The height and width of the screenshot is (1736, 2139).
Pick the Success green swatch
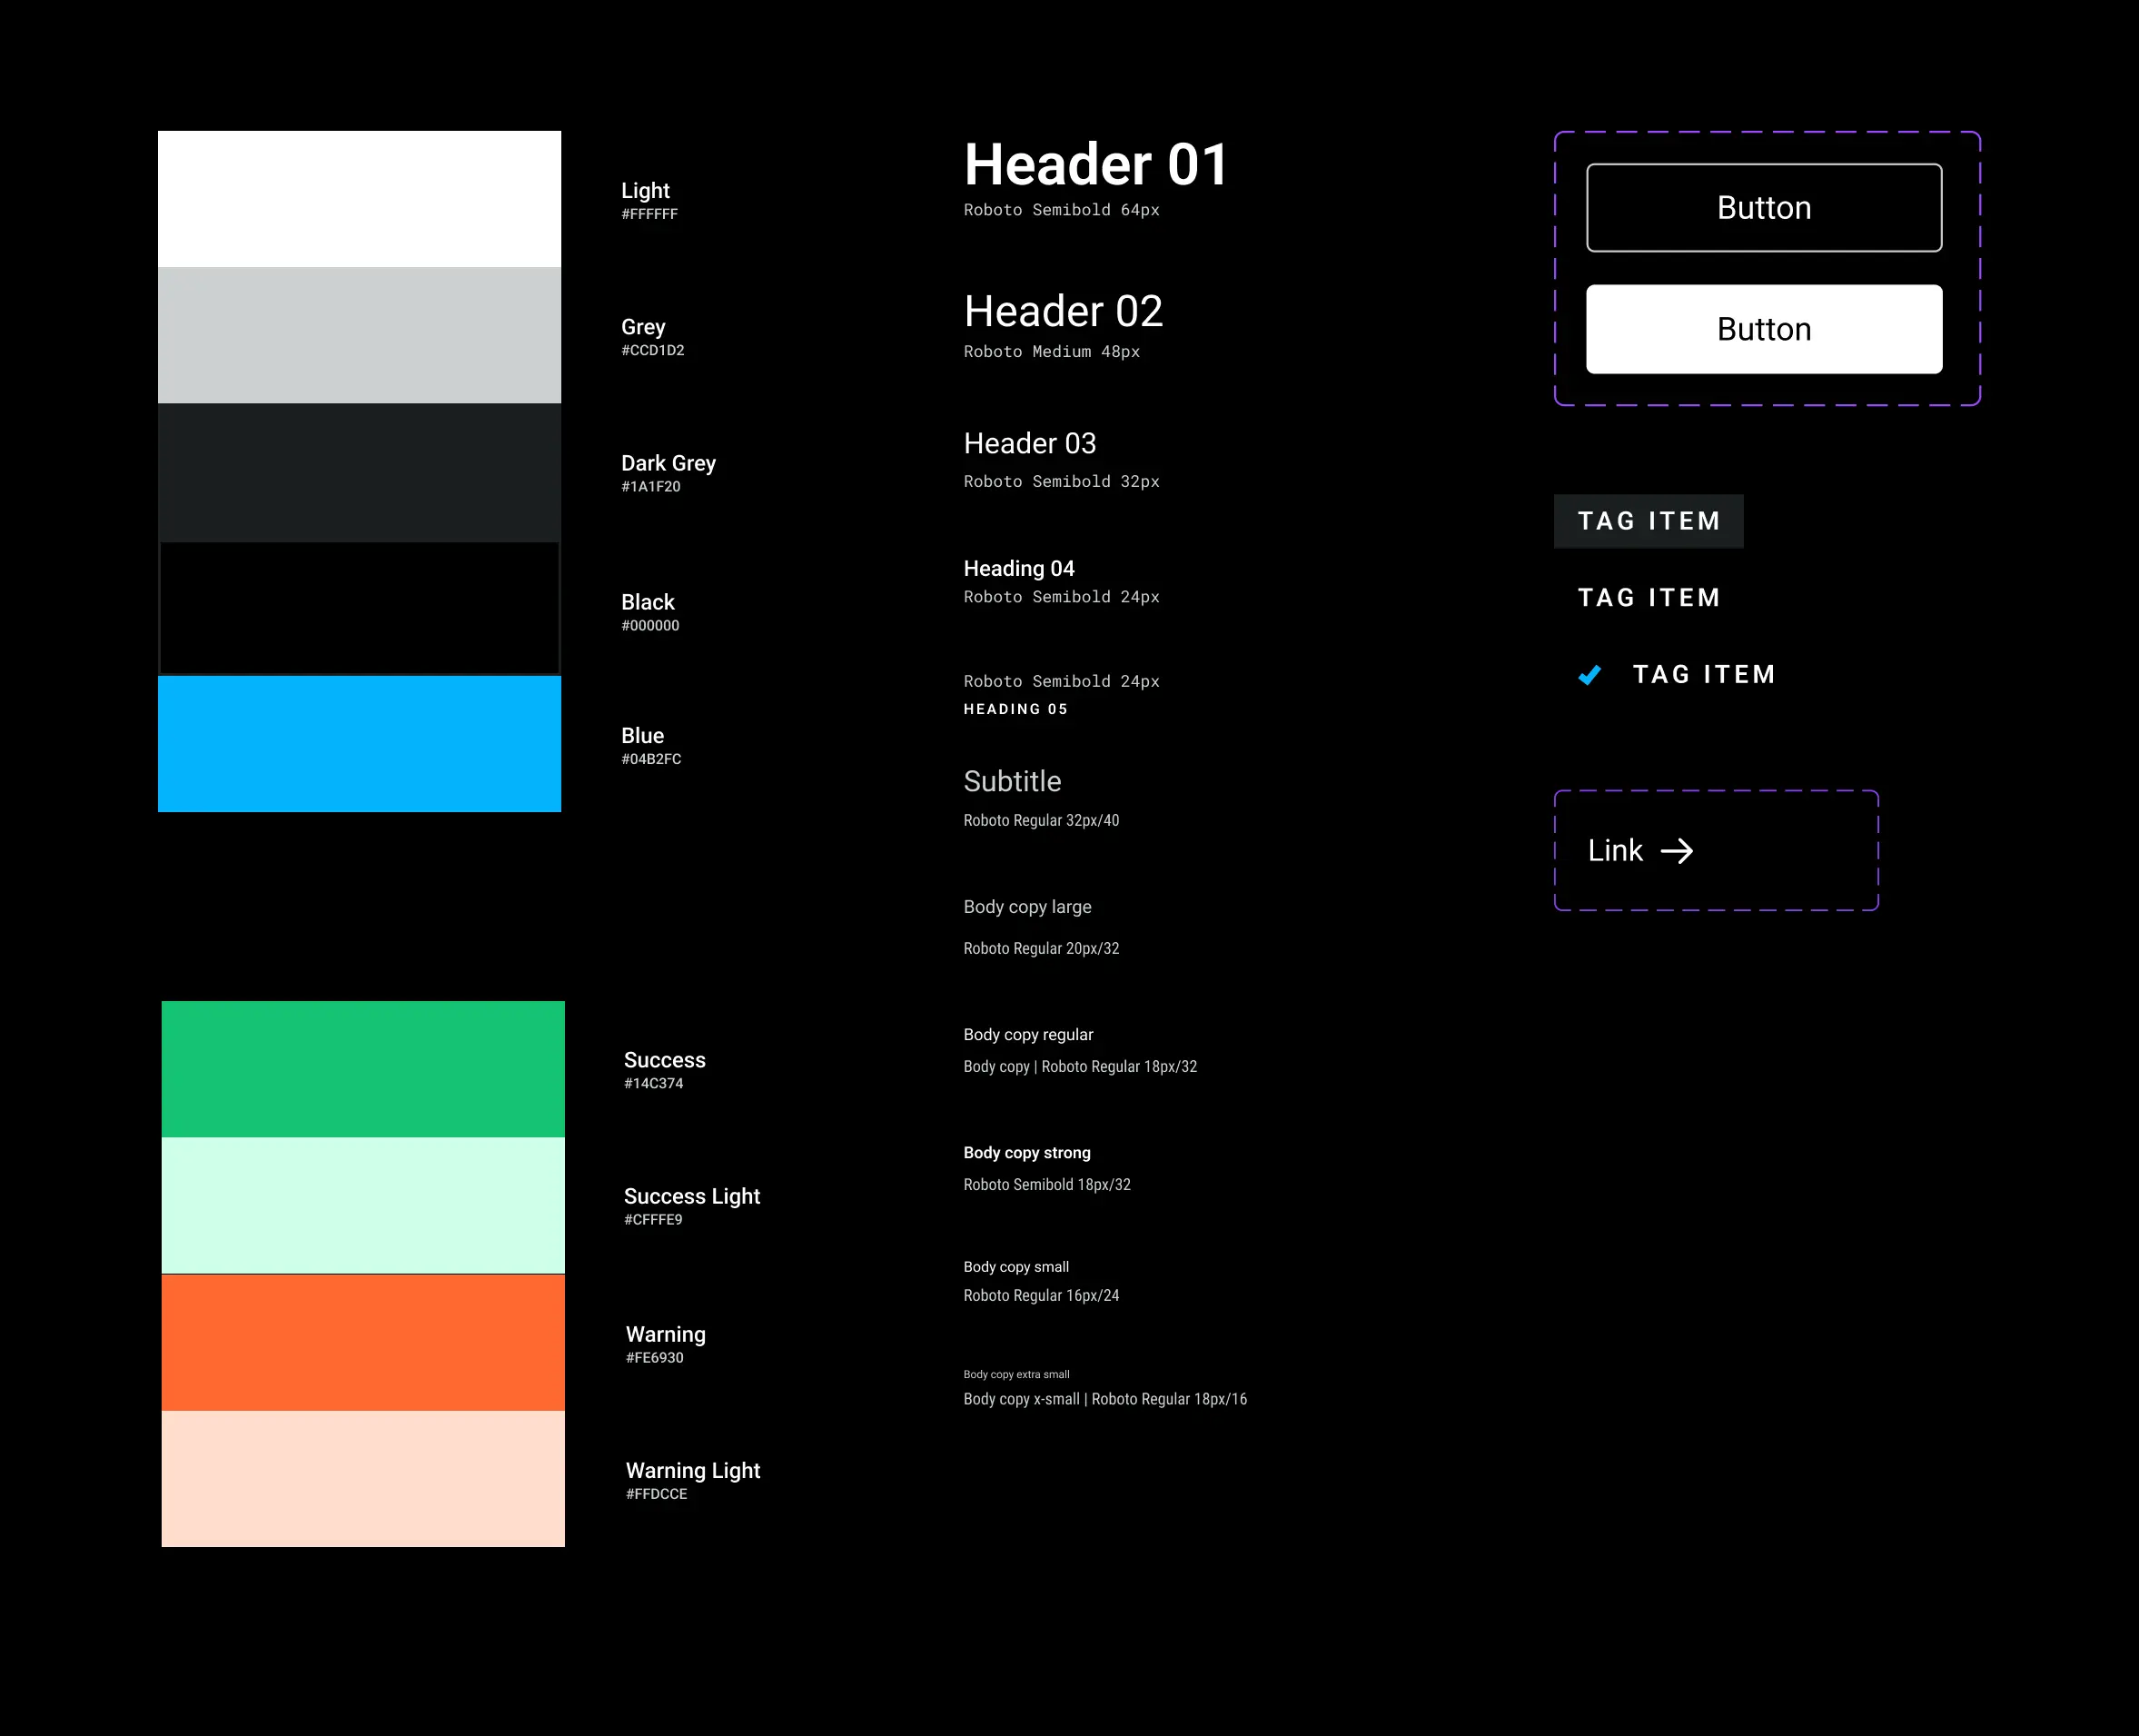(x=363, y=1069)
